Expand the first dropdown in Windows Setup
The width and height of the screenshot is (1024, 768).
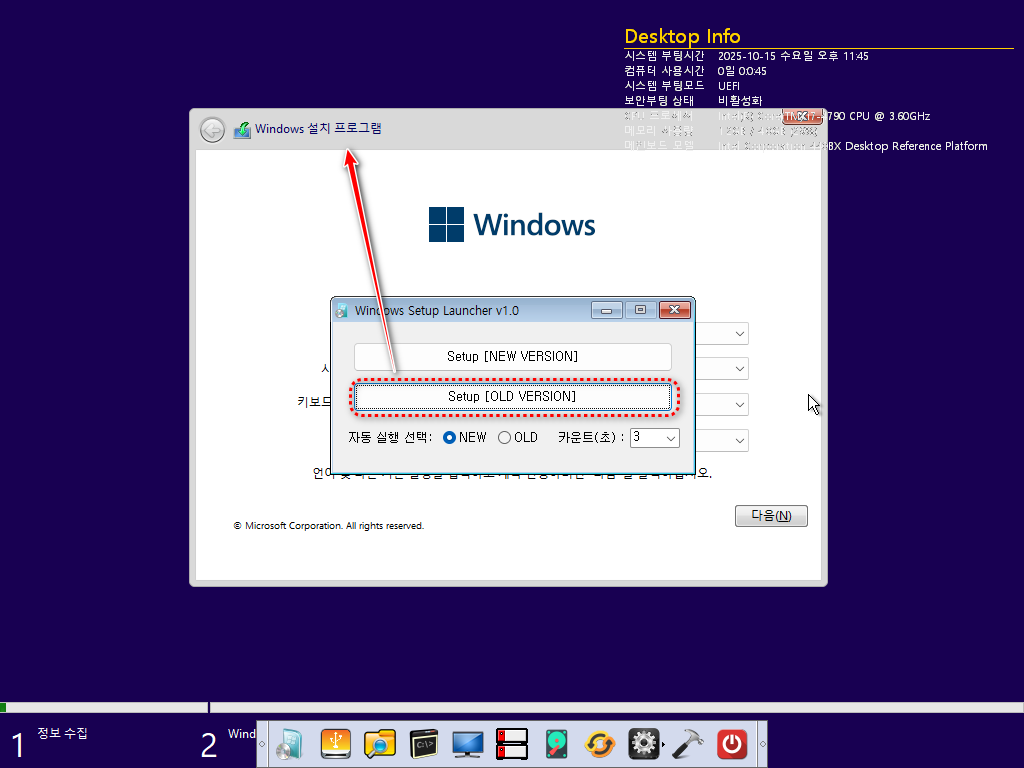tap(739, 334)
